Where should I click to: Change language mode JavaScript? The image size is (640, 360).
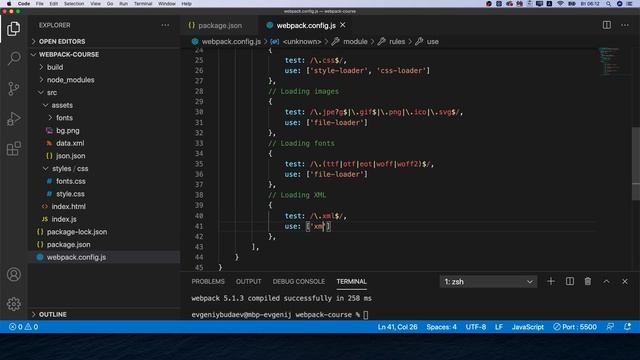(527, 327)
